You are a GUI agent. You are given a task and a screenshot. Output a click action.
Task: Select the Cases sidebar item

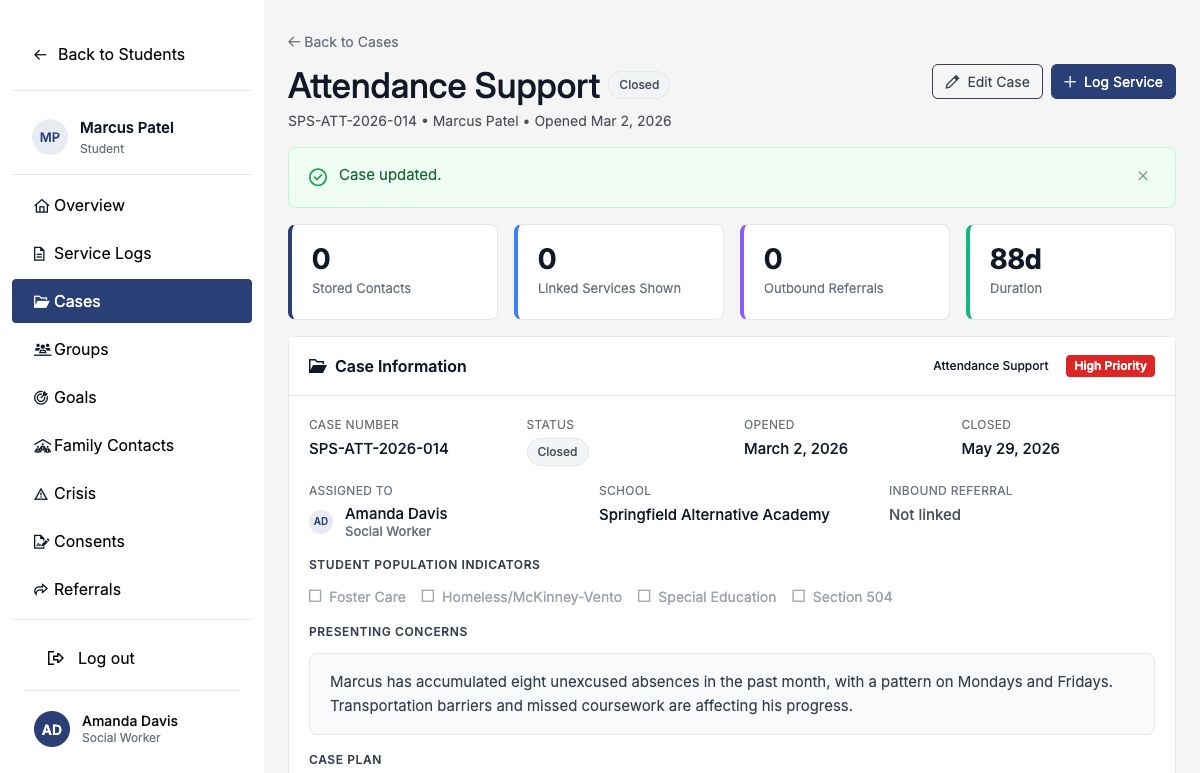[132, 302]
